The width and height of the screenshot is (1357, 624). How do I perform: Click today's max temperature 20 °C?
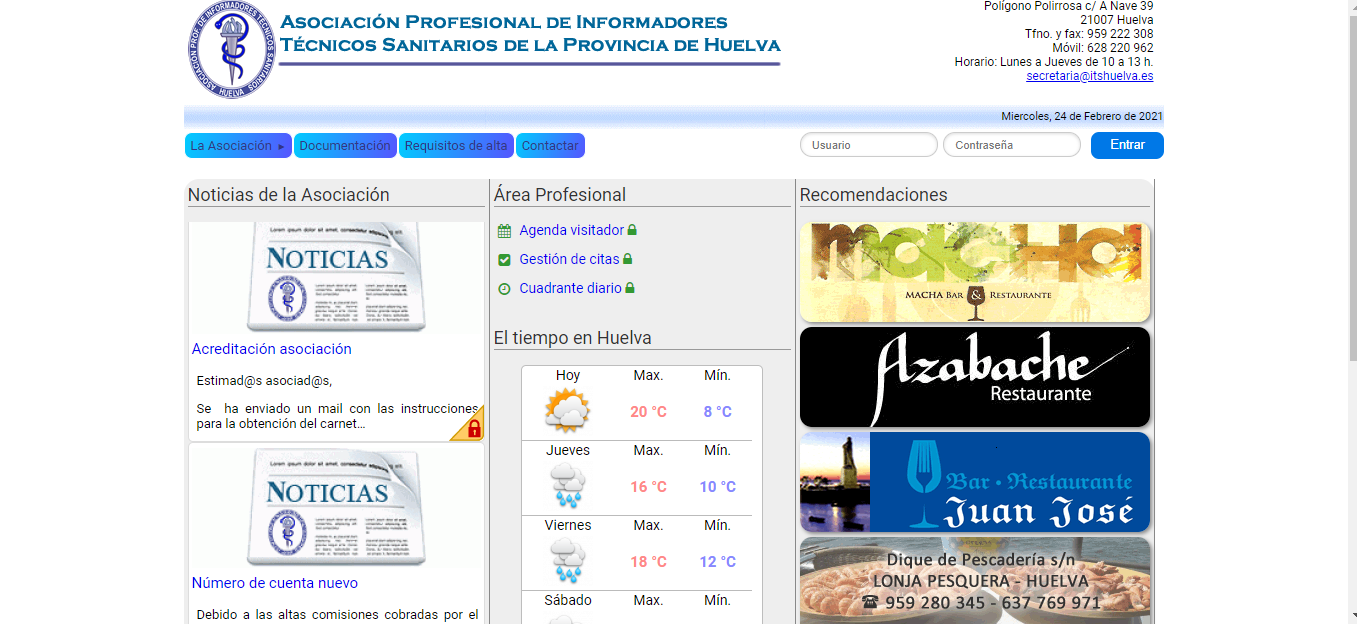[648, 412]
